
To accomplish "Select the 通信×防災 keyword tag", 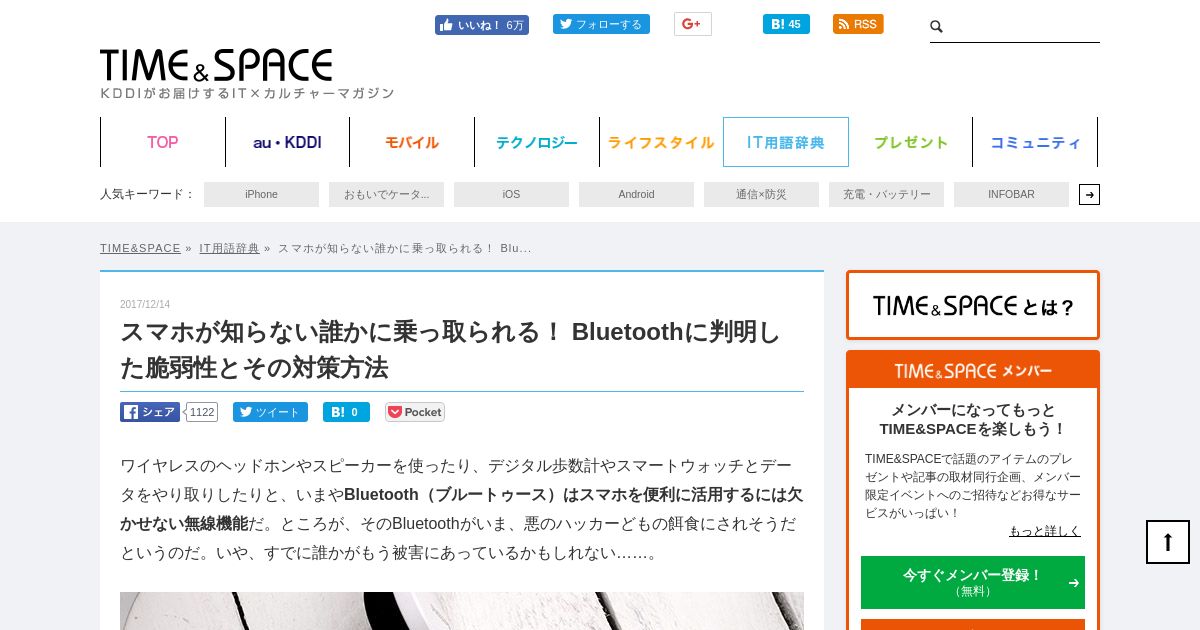I will pos(761,194).
